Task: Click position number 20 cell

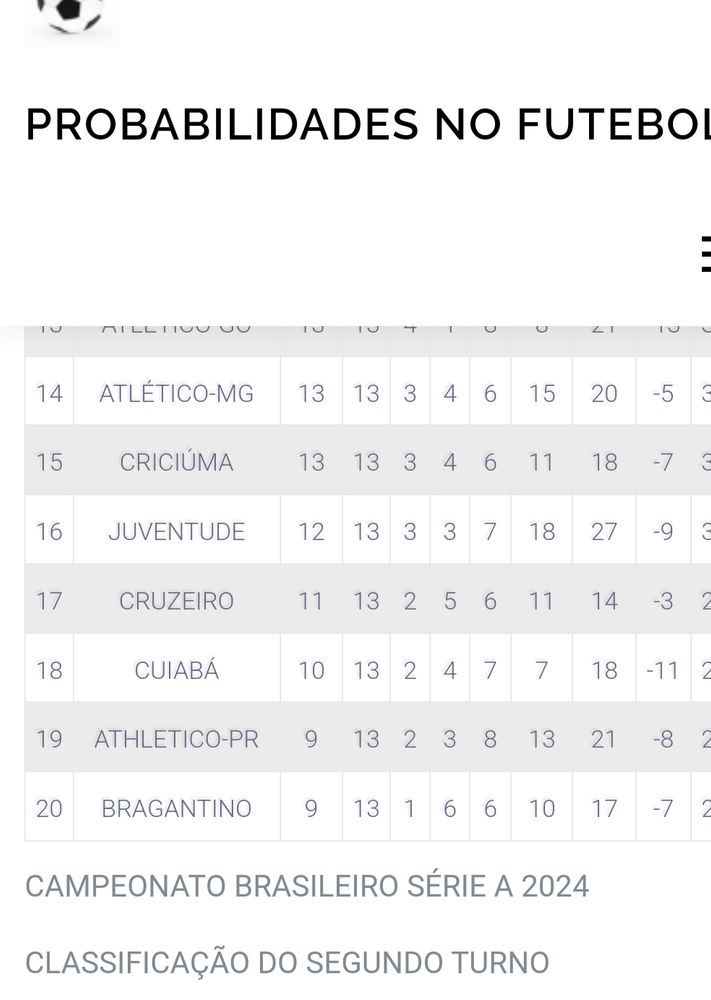Action: [49, 808]
